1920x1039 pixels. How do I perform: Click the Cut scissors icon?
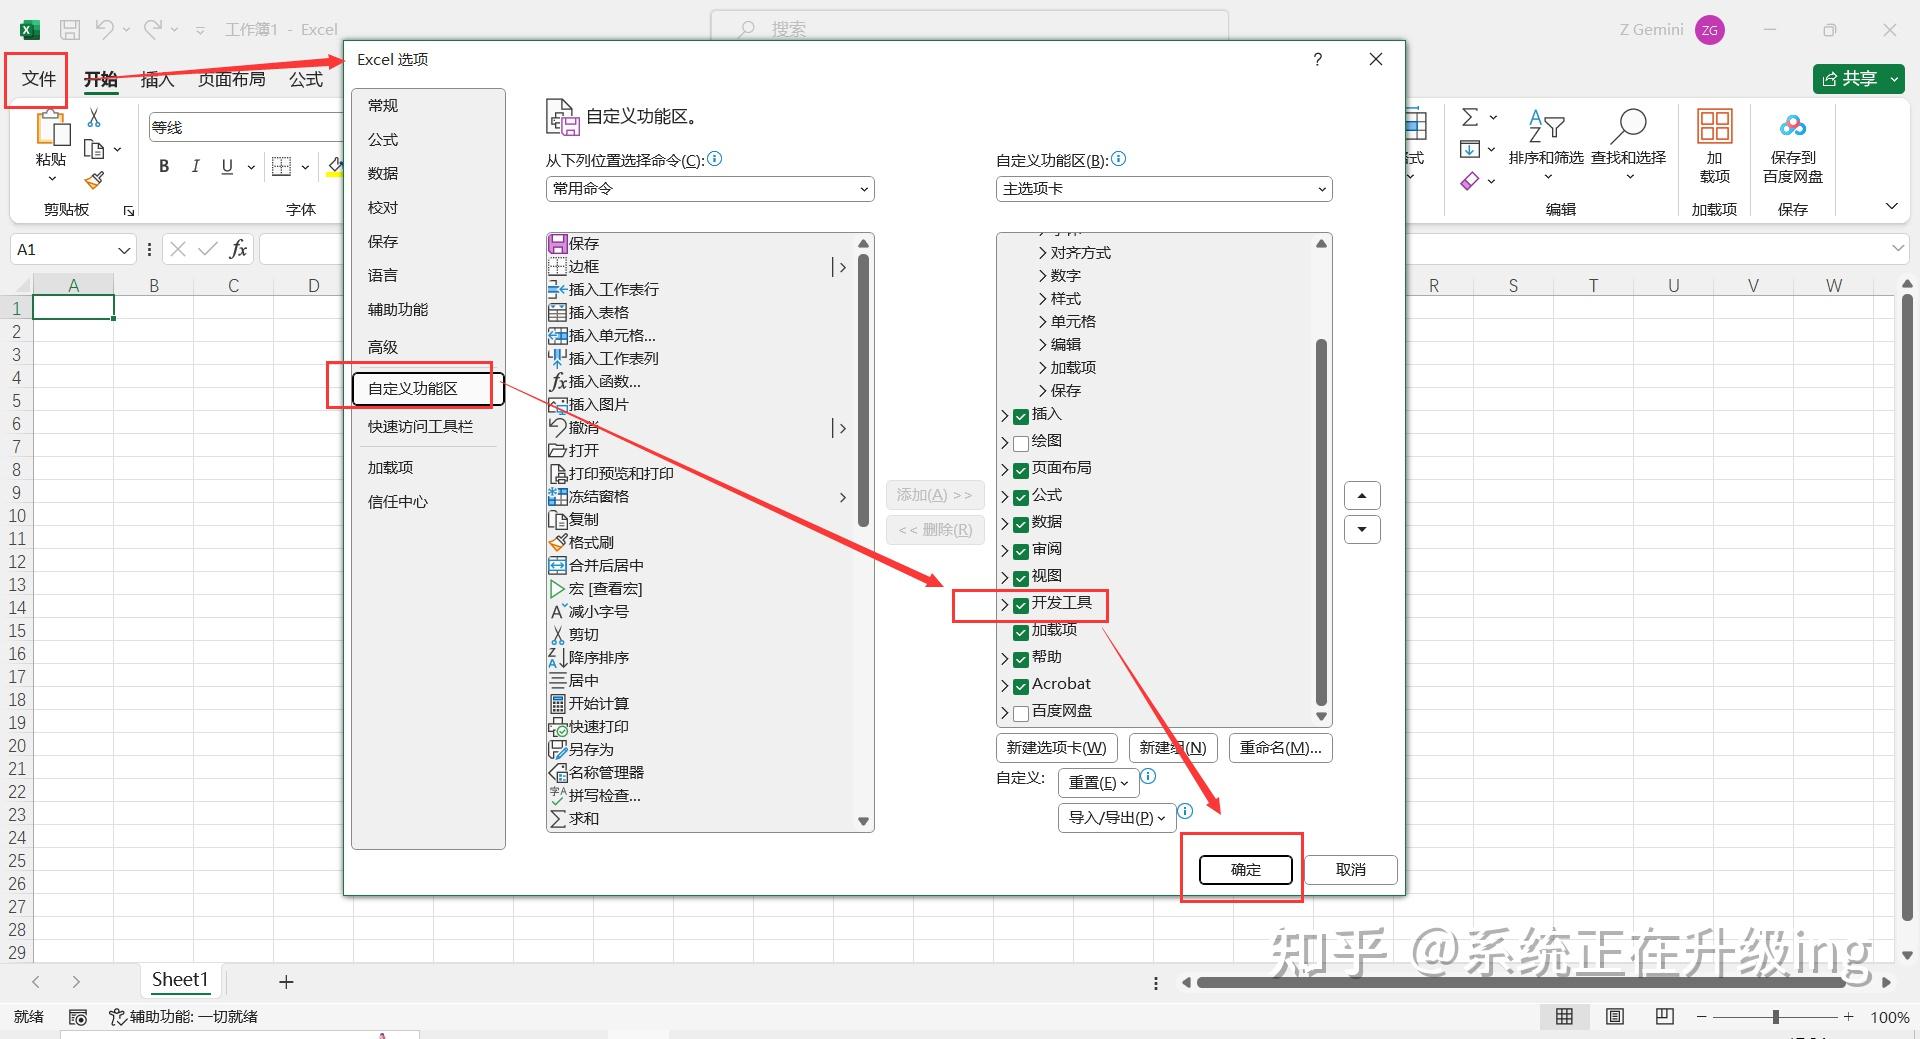[94, 118]
